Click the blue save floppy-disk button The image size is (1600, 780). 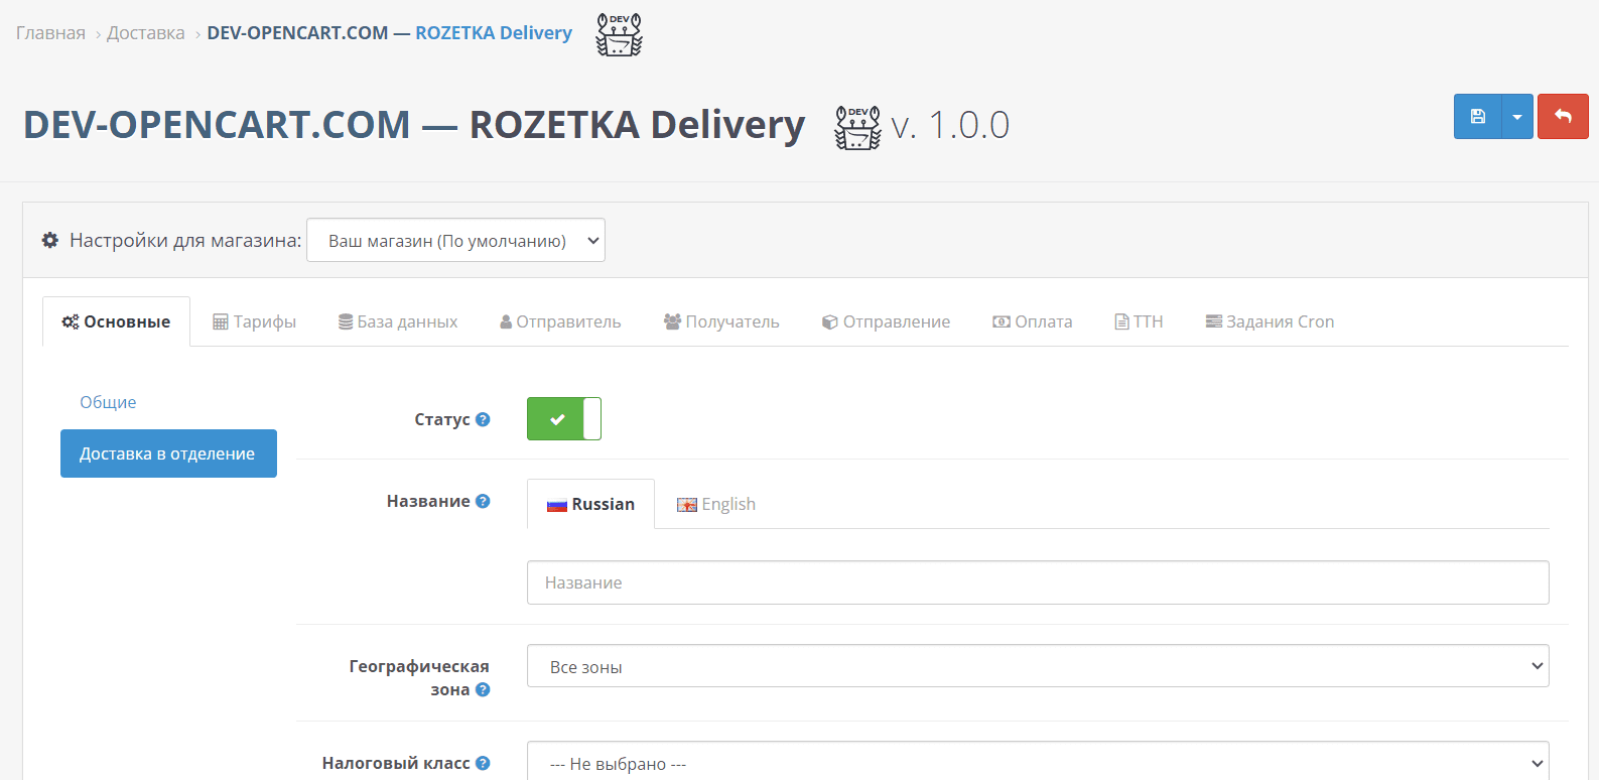click(1477, 117)
